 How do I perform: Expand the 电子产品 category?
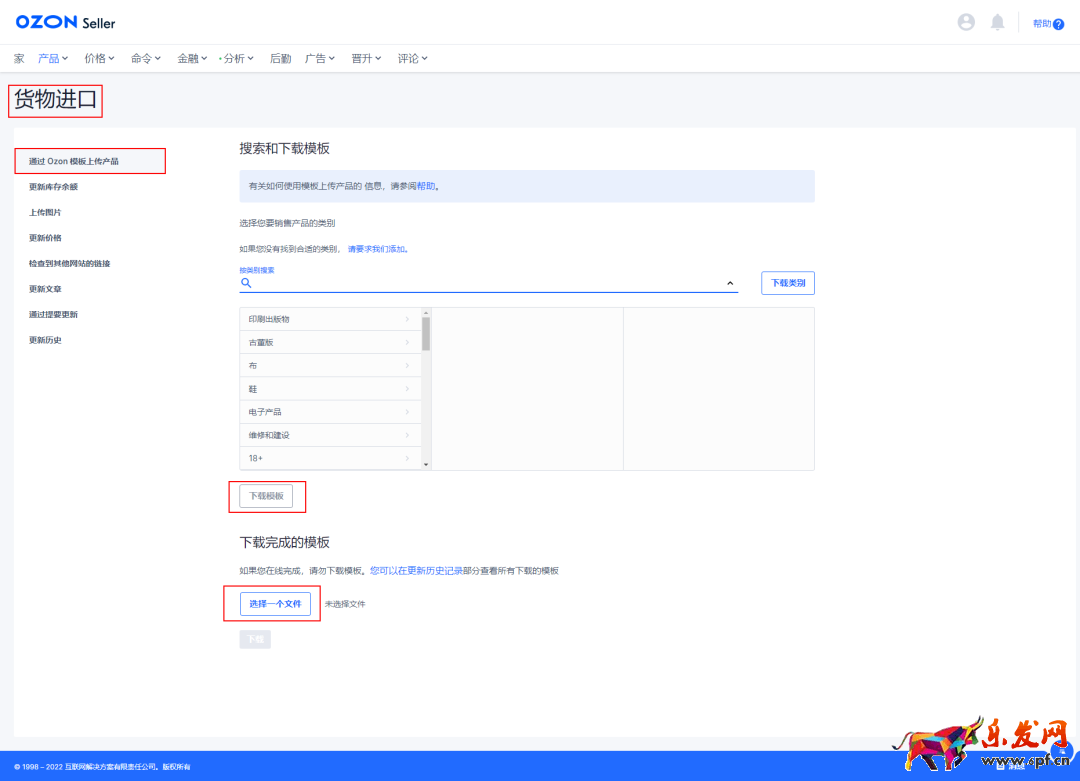coord(329,412)
